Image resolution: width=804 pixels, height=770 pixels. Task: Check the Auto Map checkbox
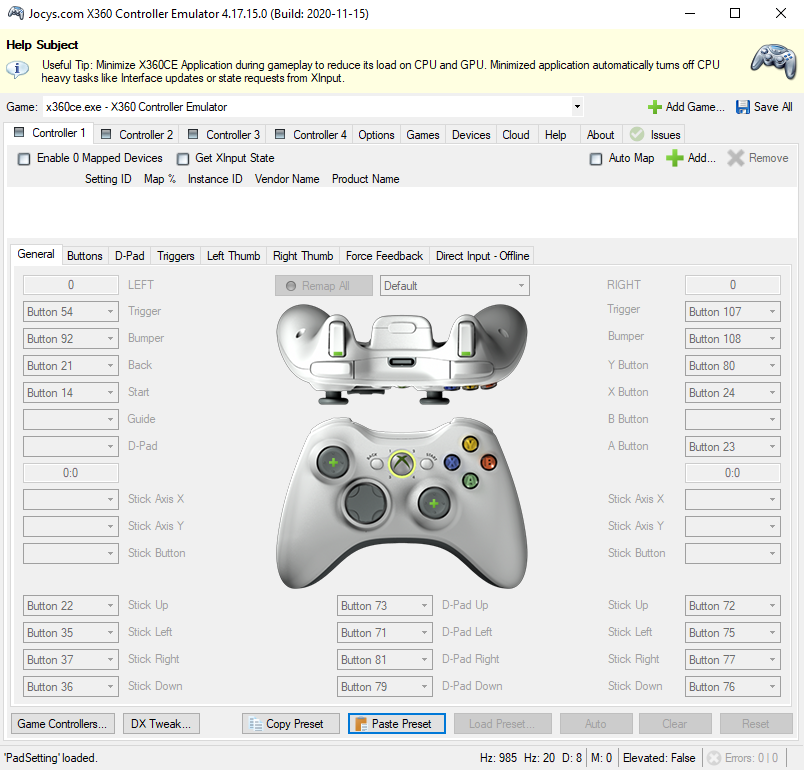point(596,159)
